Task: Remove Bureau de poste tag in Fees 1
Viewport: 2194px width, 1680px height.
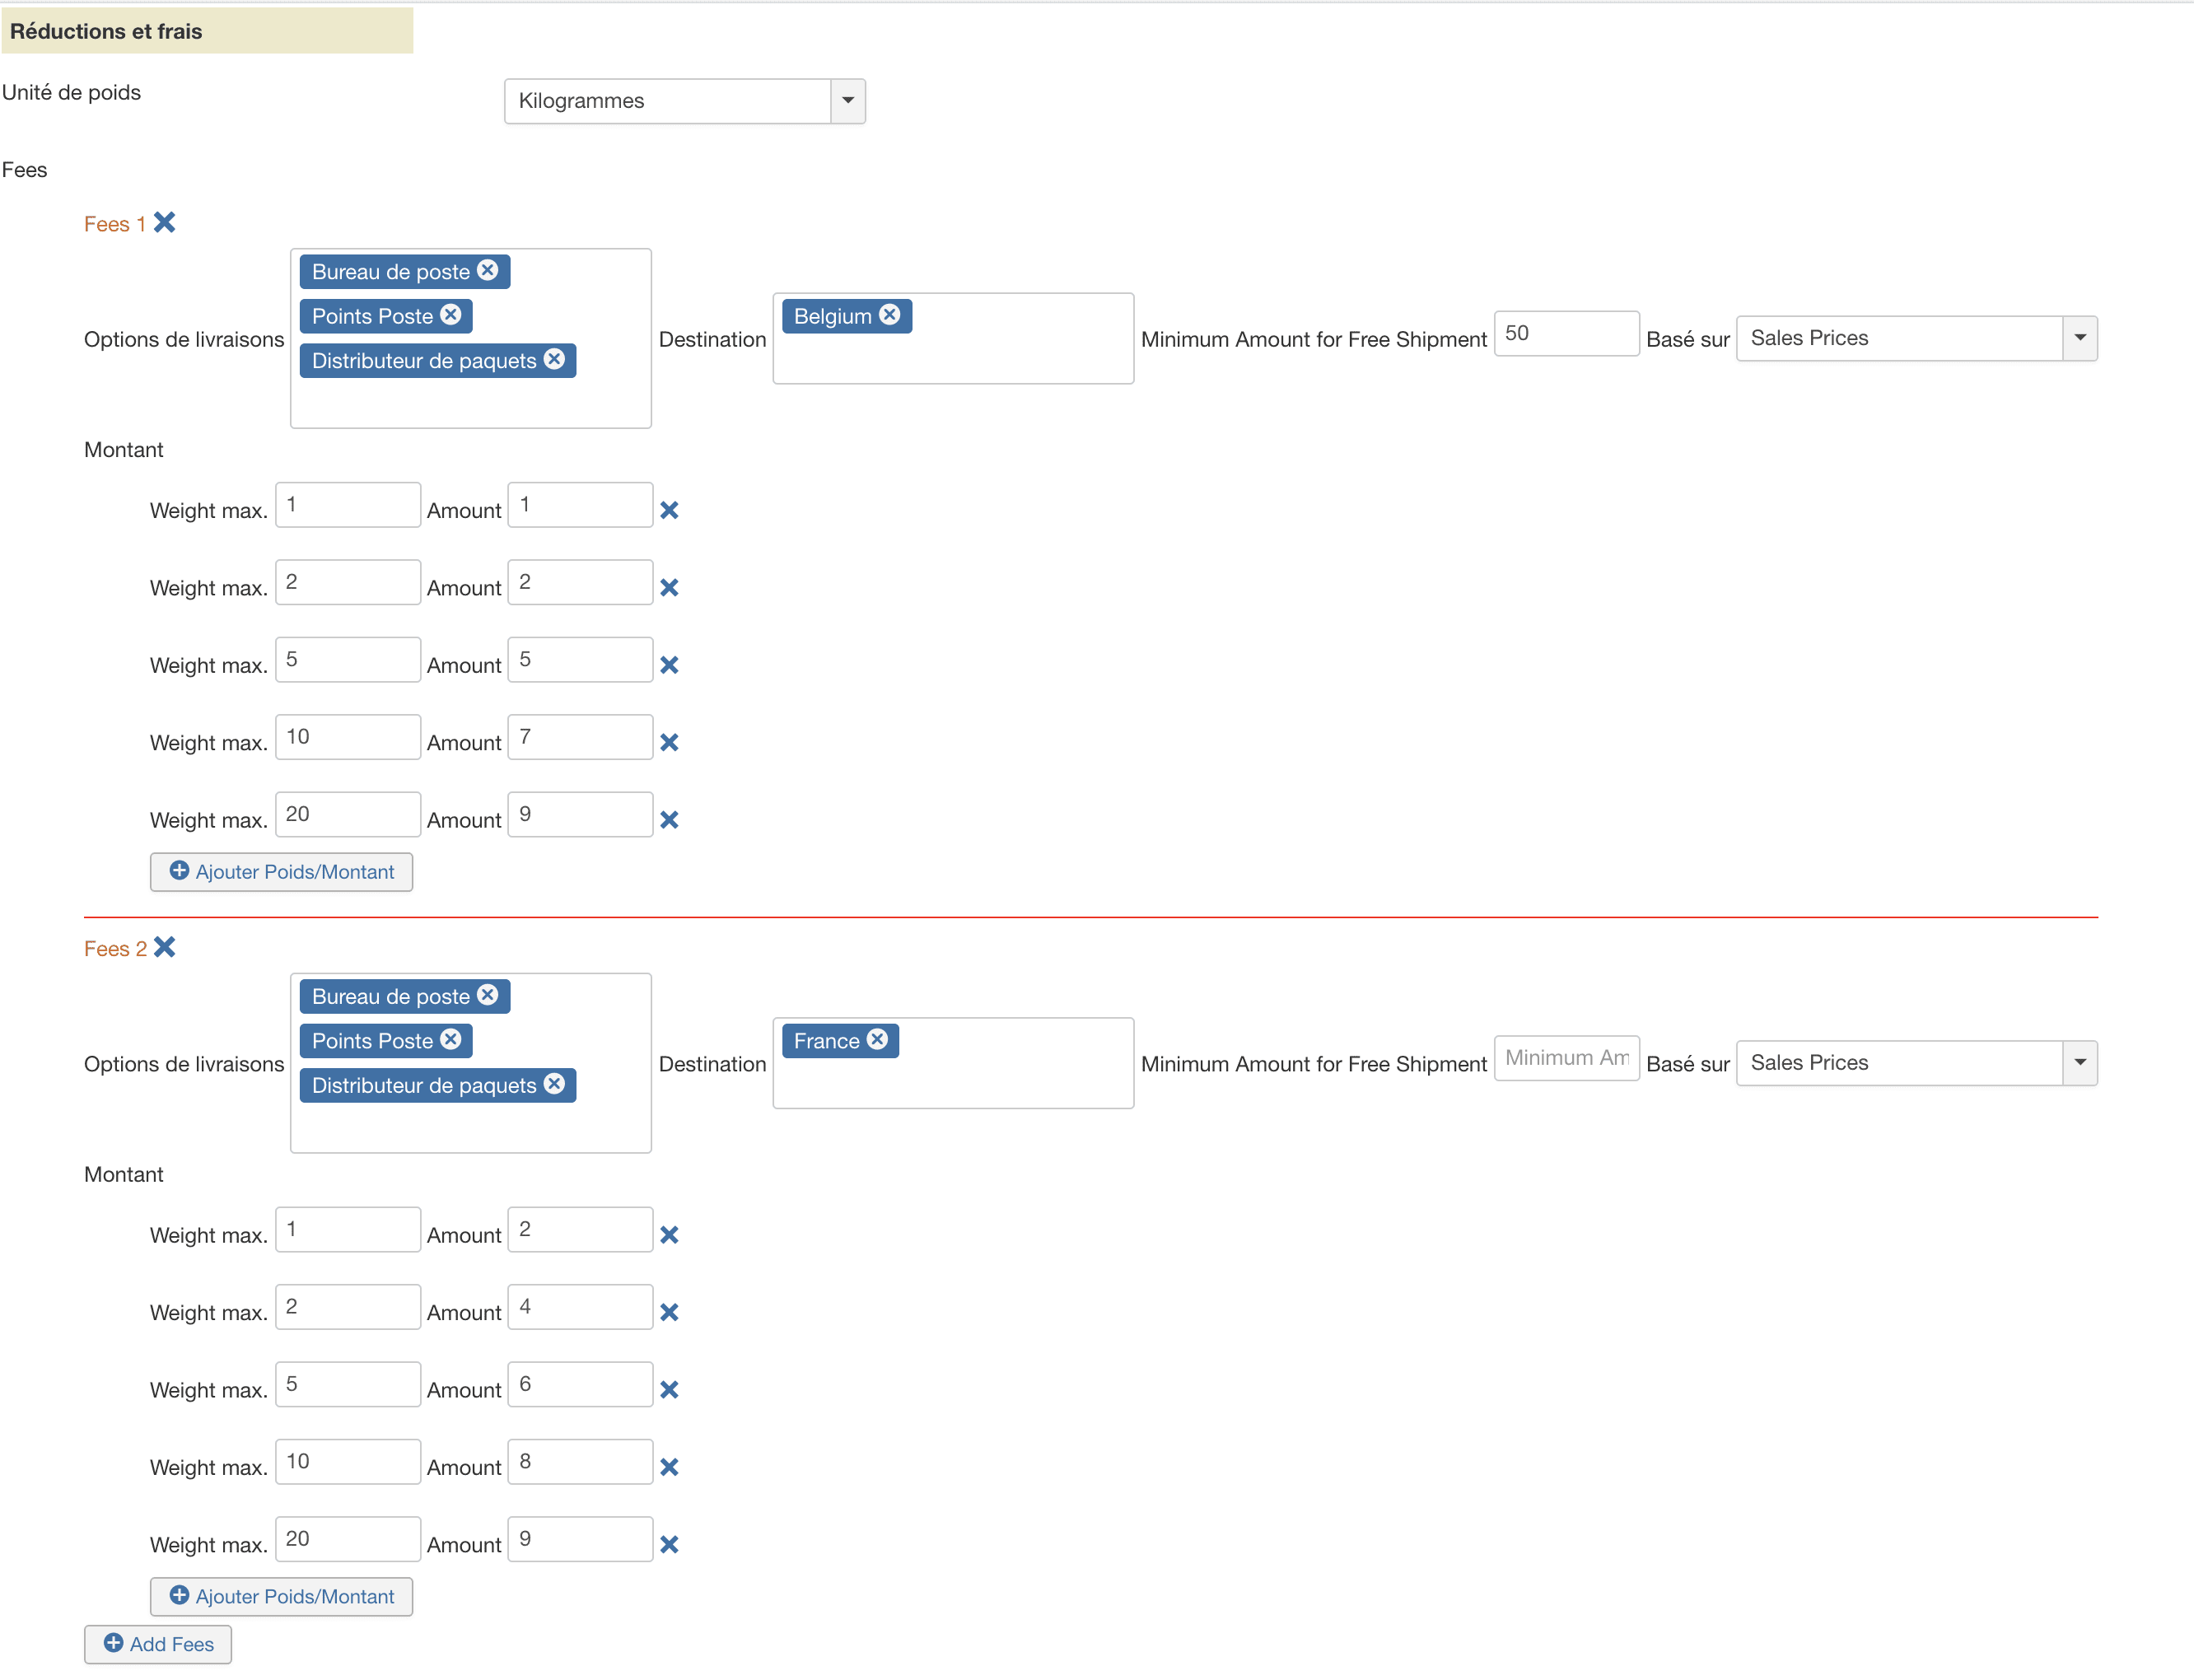Action: point(488,270)
